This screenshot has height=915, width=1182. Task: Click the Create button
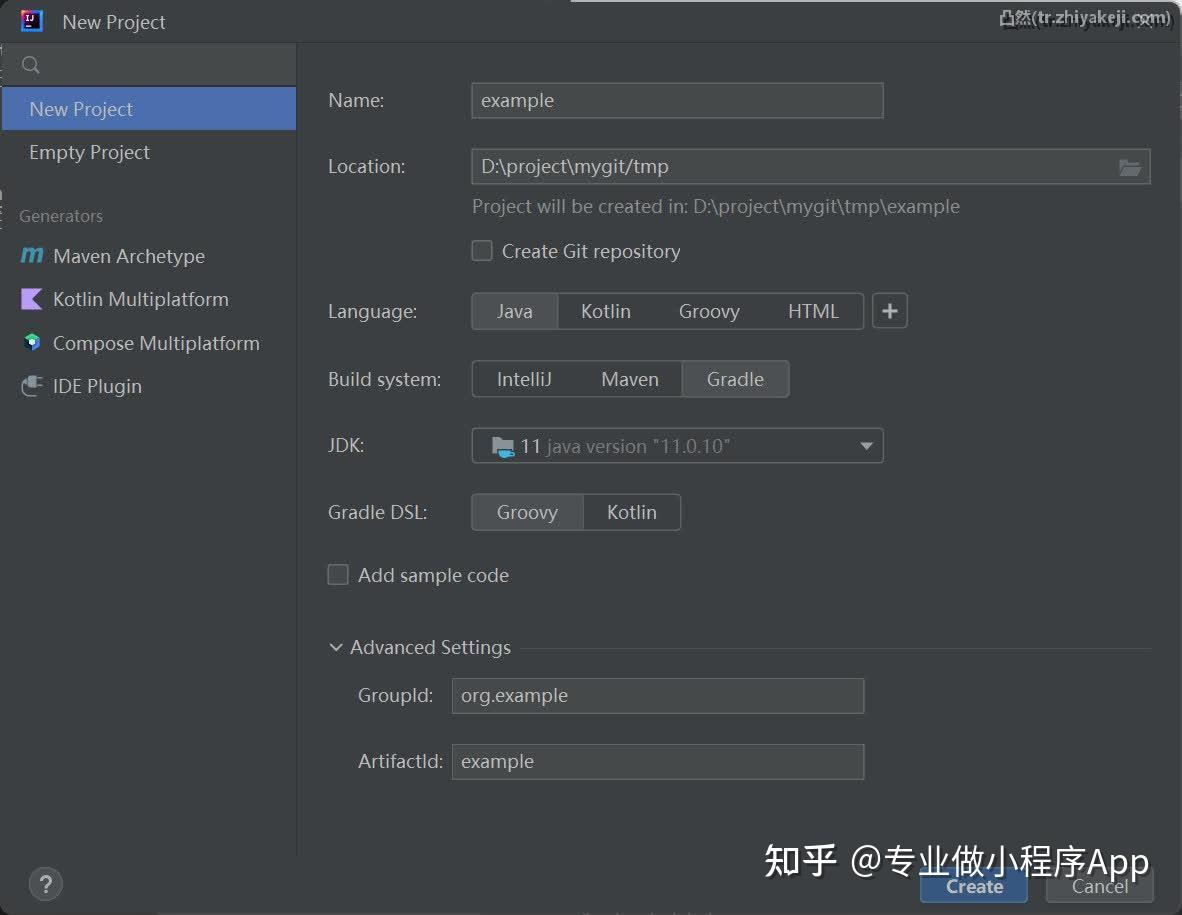coord(974,886)
